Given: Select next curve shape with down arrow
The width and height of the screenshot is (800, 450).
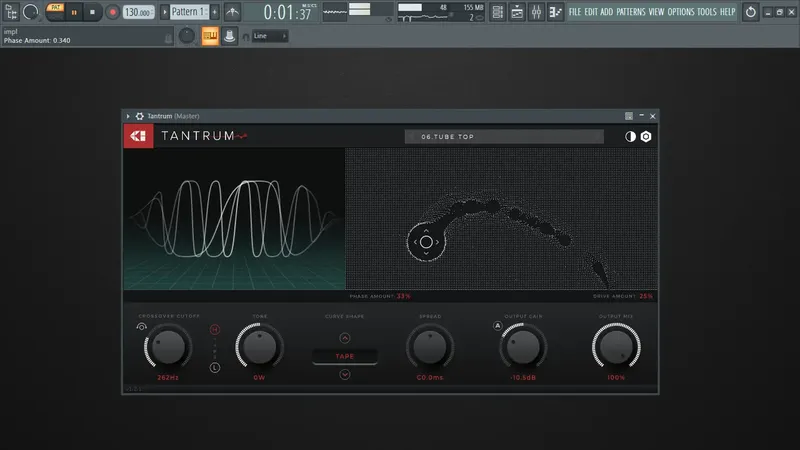Looking at the screenshot, I should [x=345, y=374].
